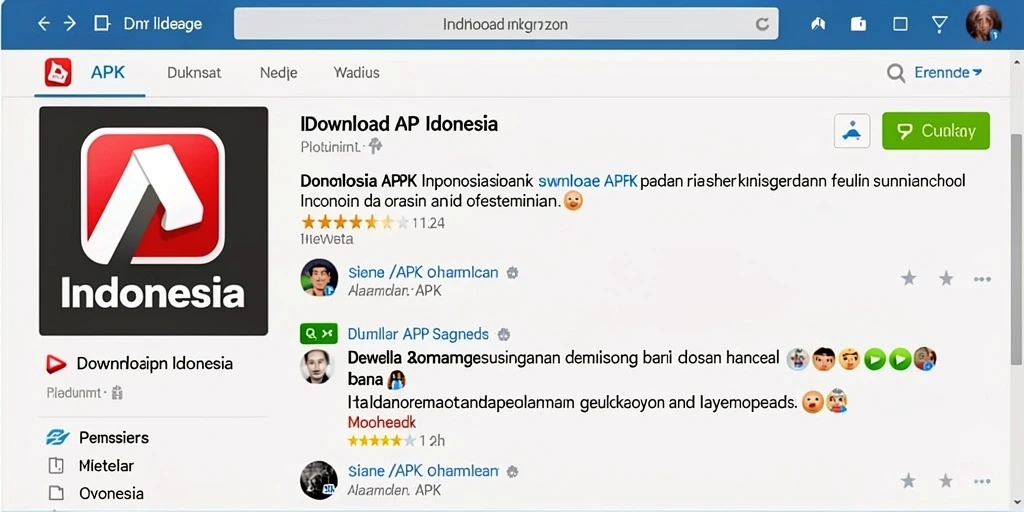1024x512 pixels.
Task: Open second Siane /APK oharnlean link
Action: point(423,471)
